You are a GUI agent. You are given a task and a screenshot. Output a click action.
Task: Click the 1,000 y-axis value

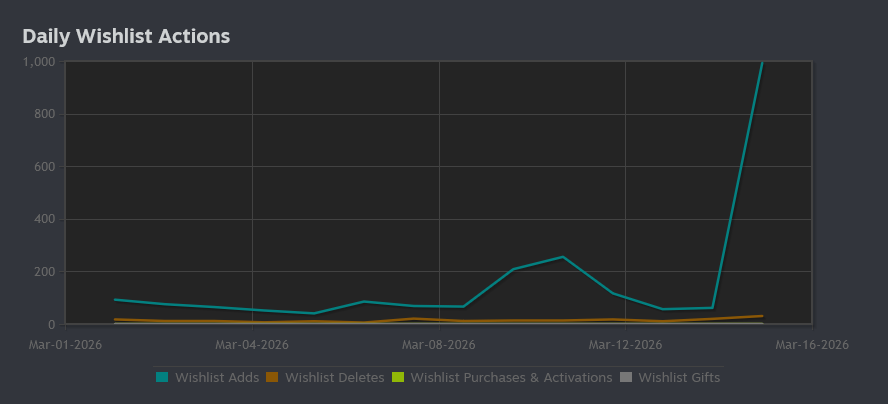point(39,62)
